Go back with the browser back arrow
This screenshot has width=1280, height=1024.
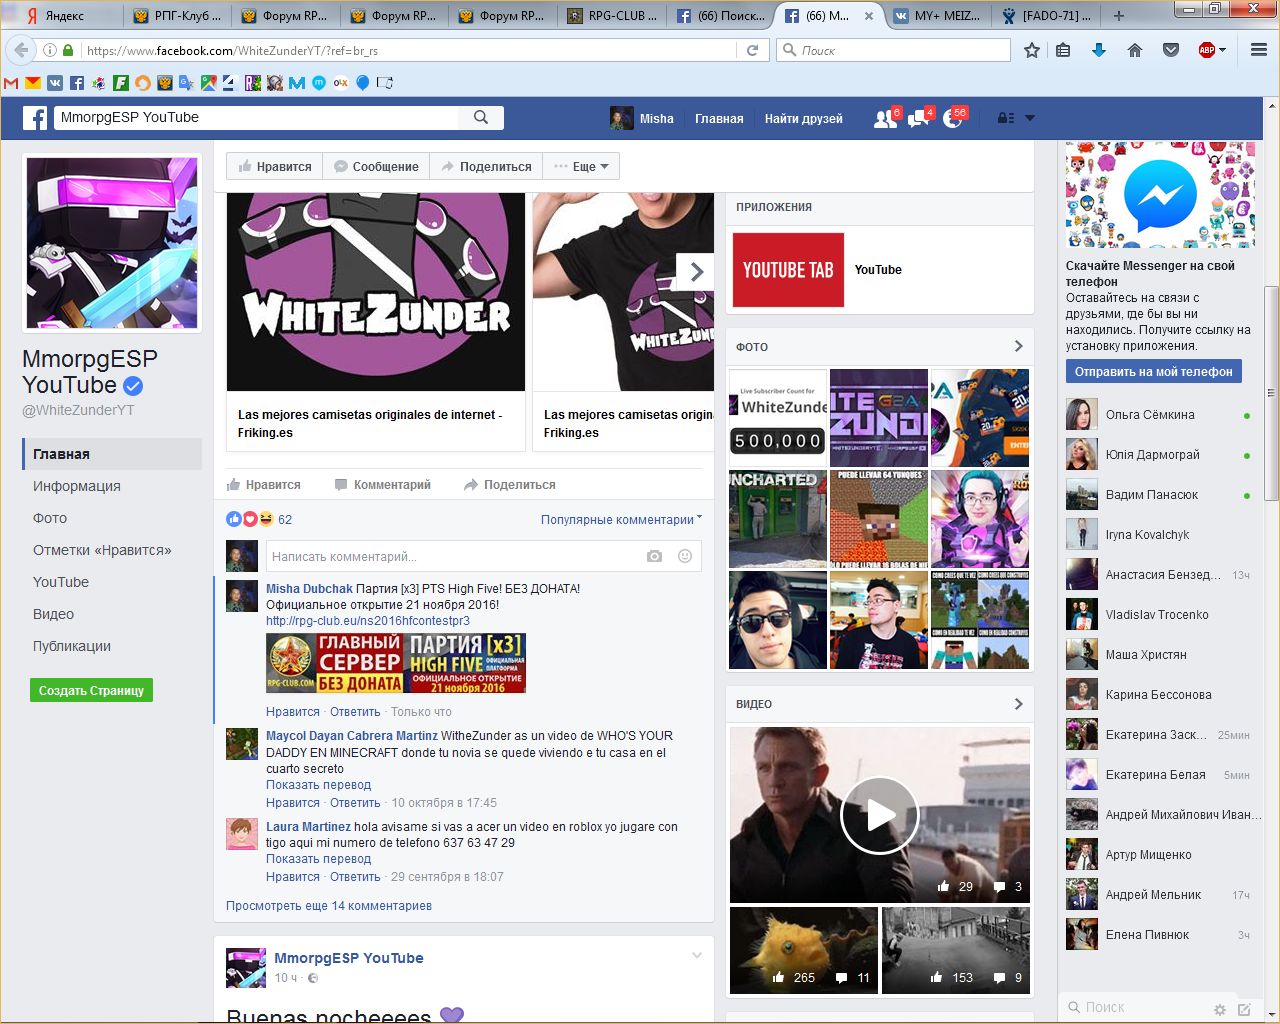click(21, 50)
